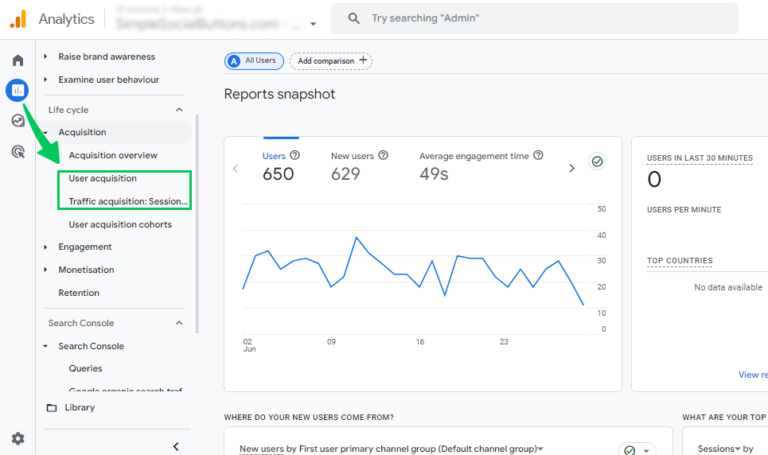Open the Advertising target icon
The height and width of the screenshot is (455, 768).
click(x=17, y=152)
